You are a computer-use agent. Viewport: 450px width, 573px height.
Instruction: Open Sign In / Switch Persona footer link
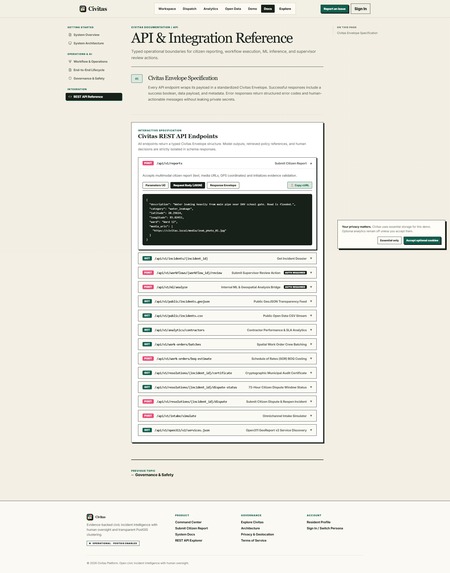point(325,528)
